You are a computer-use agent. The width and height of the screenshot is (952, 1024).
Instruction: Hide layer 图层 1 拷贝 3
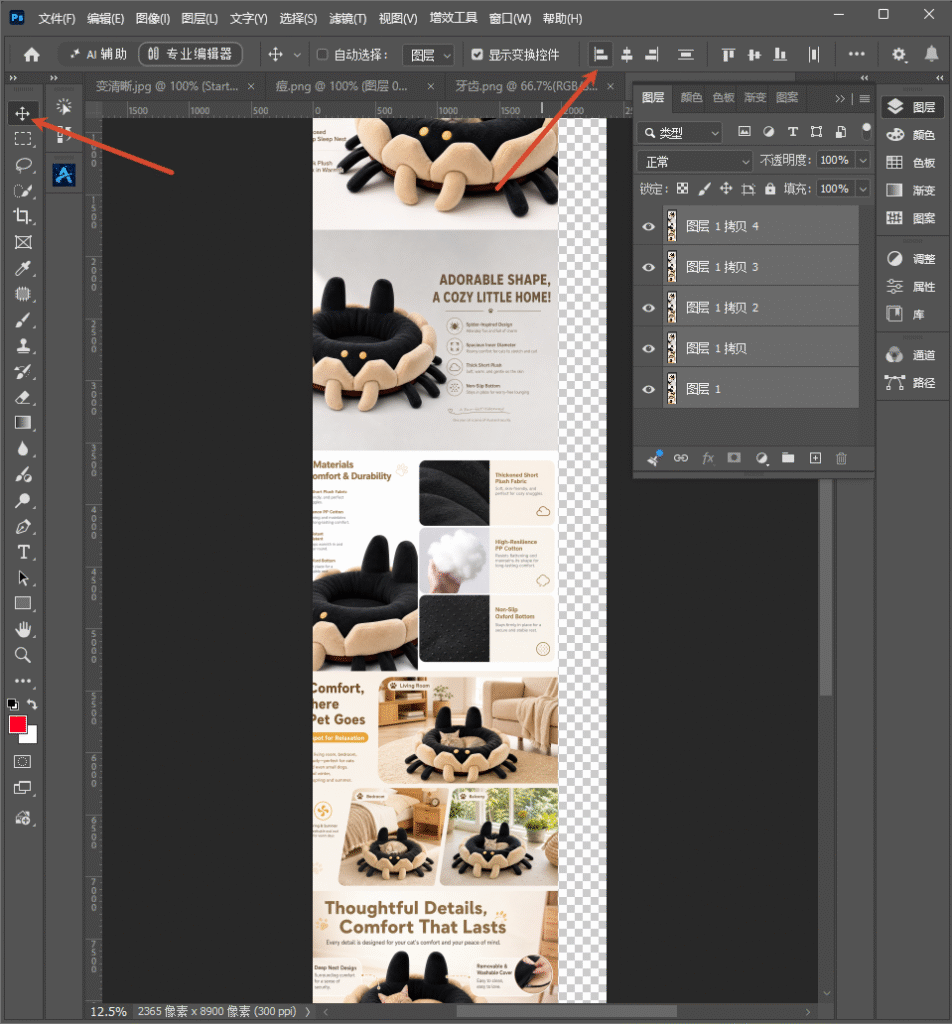(x=648, y=267)
